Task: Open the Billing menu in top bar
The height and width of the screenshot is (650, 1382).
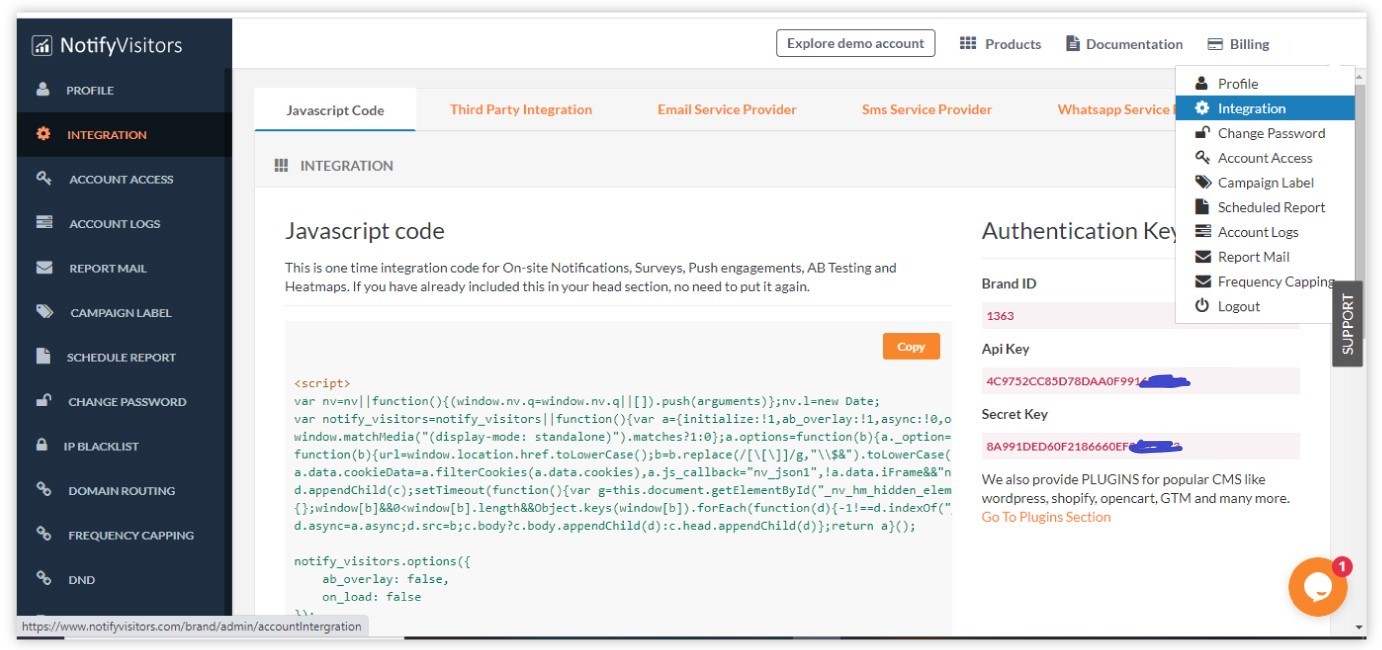Action: (1238, 44)
